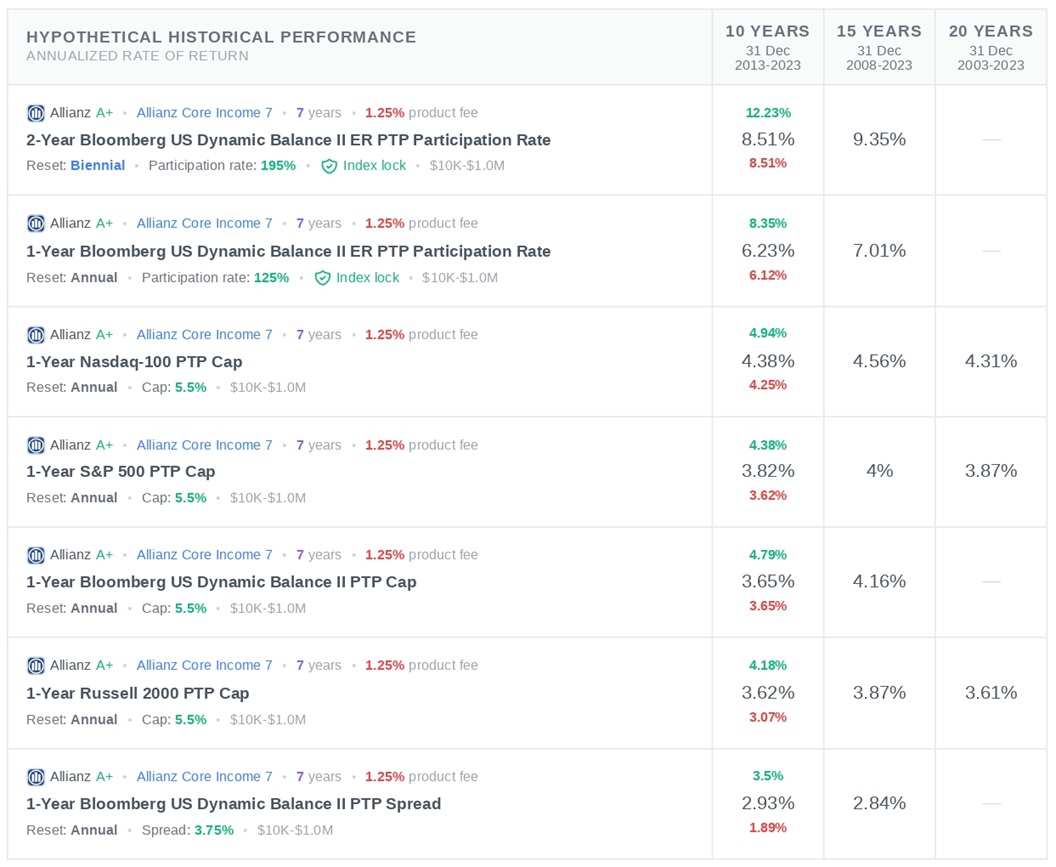The image size is (1056, 867).
Task: Open Allianz Core Income 7 link in the S&P 500 row
Action: 204,445
